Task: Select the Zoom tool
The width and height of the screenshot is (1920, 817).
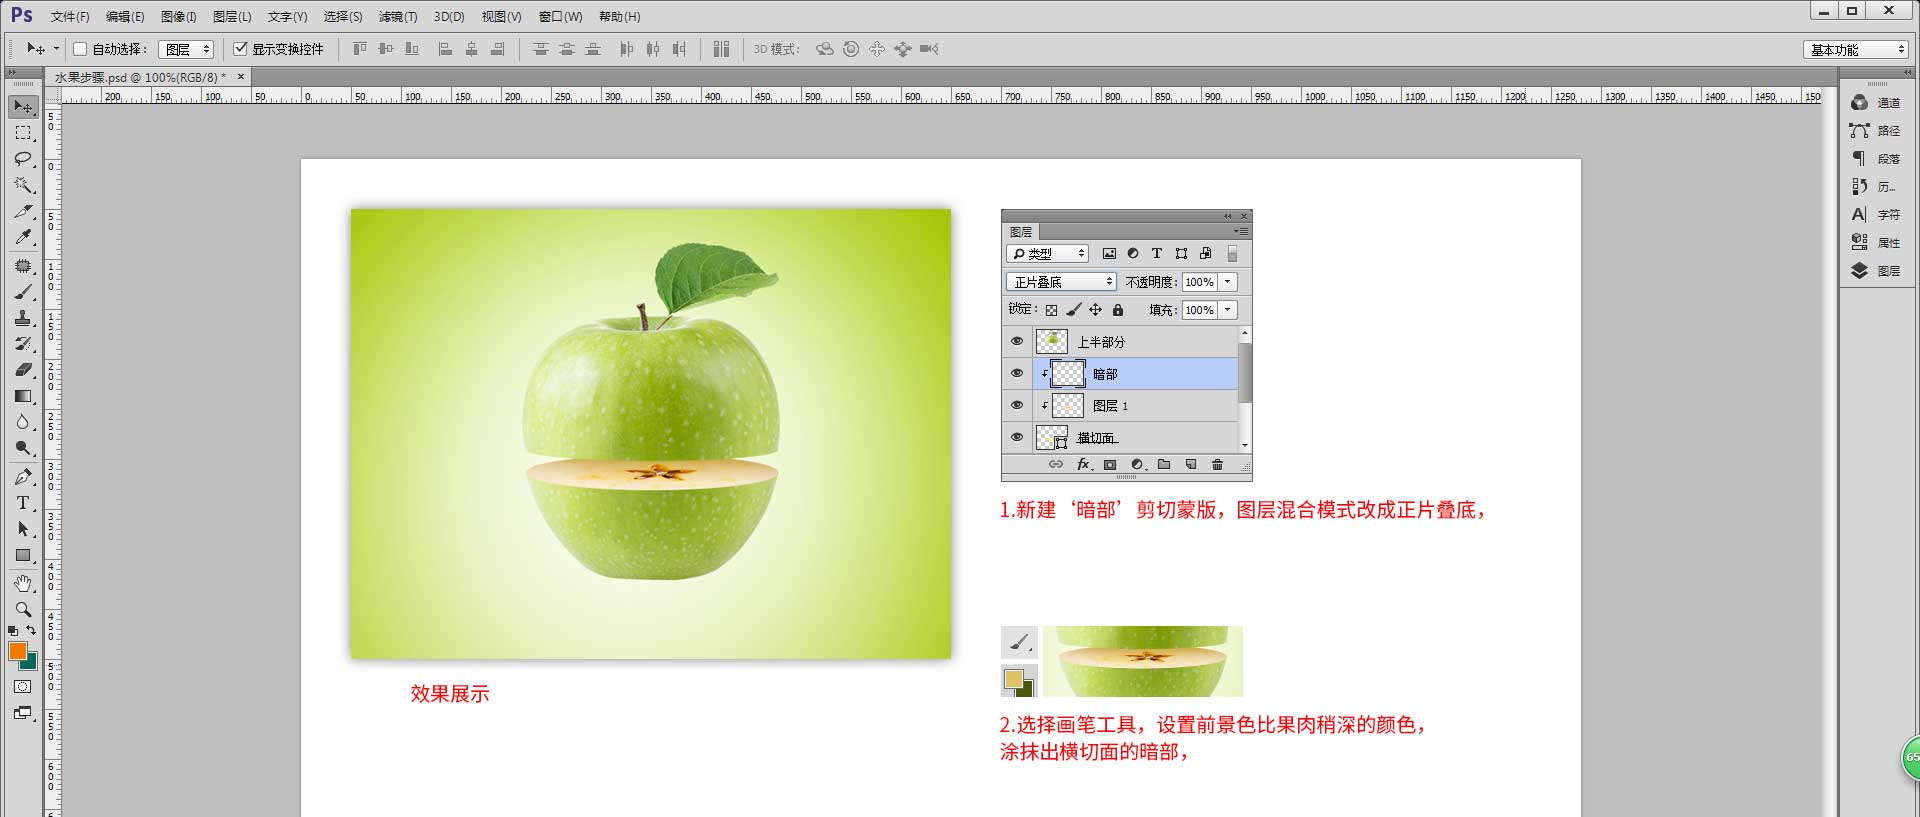Action: coord(23,609)
